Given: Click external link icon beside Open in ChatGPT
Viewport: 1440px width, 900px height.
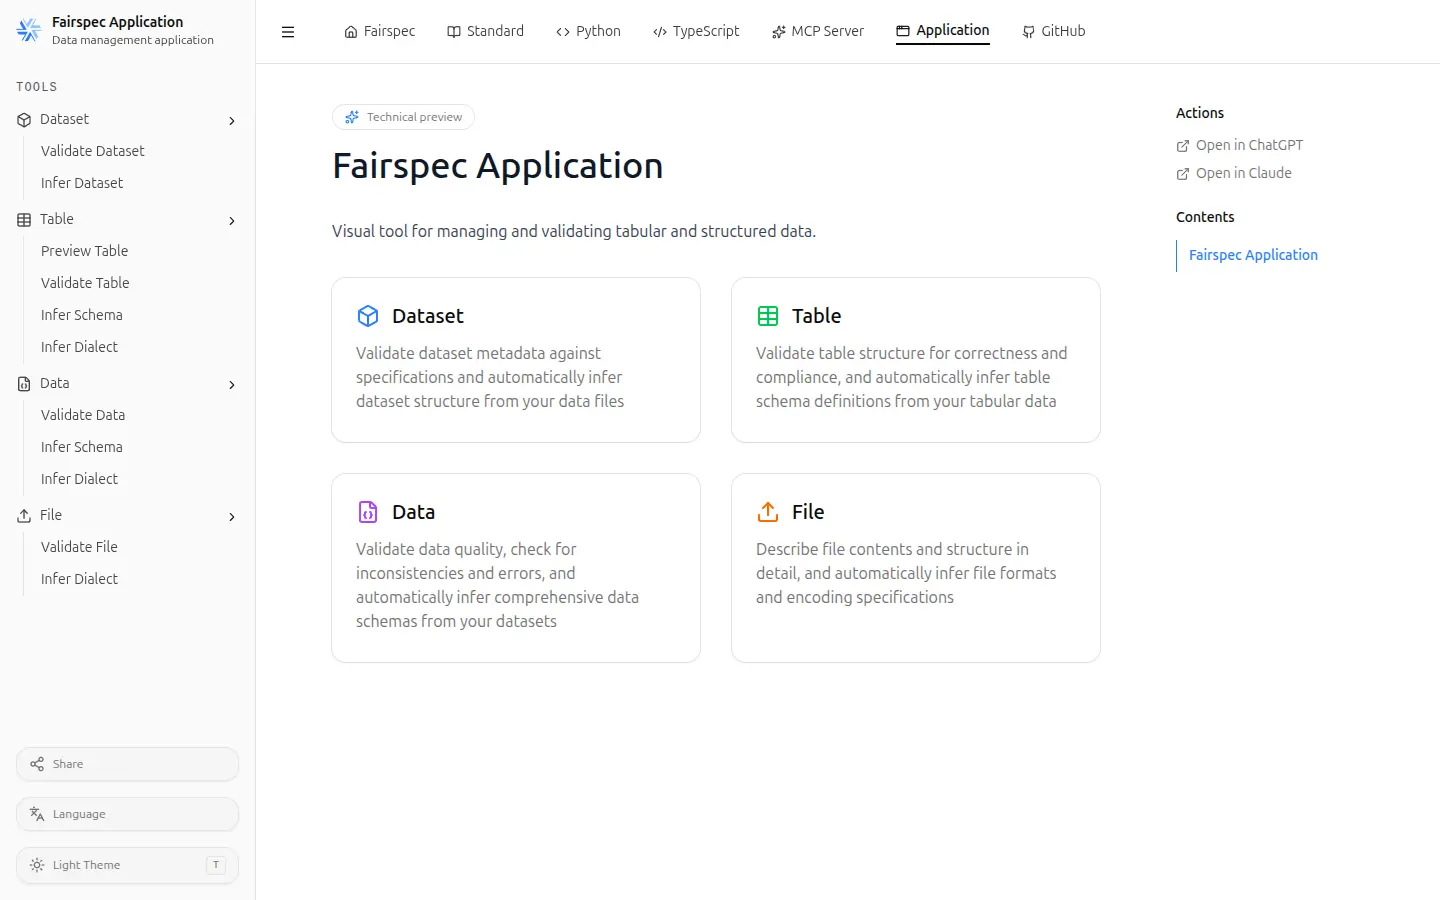Looking at the screenshot, I should [x=1183, y=146].
